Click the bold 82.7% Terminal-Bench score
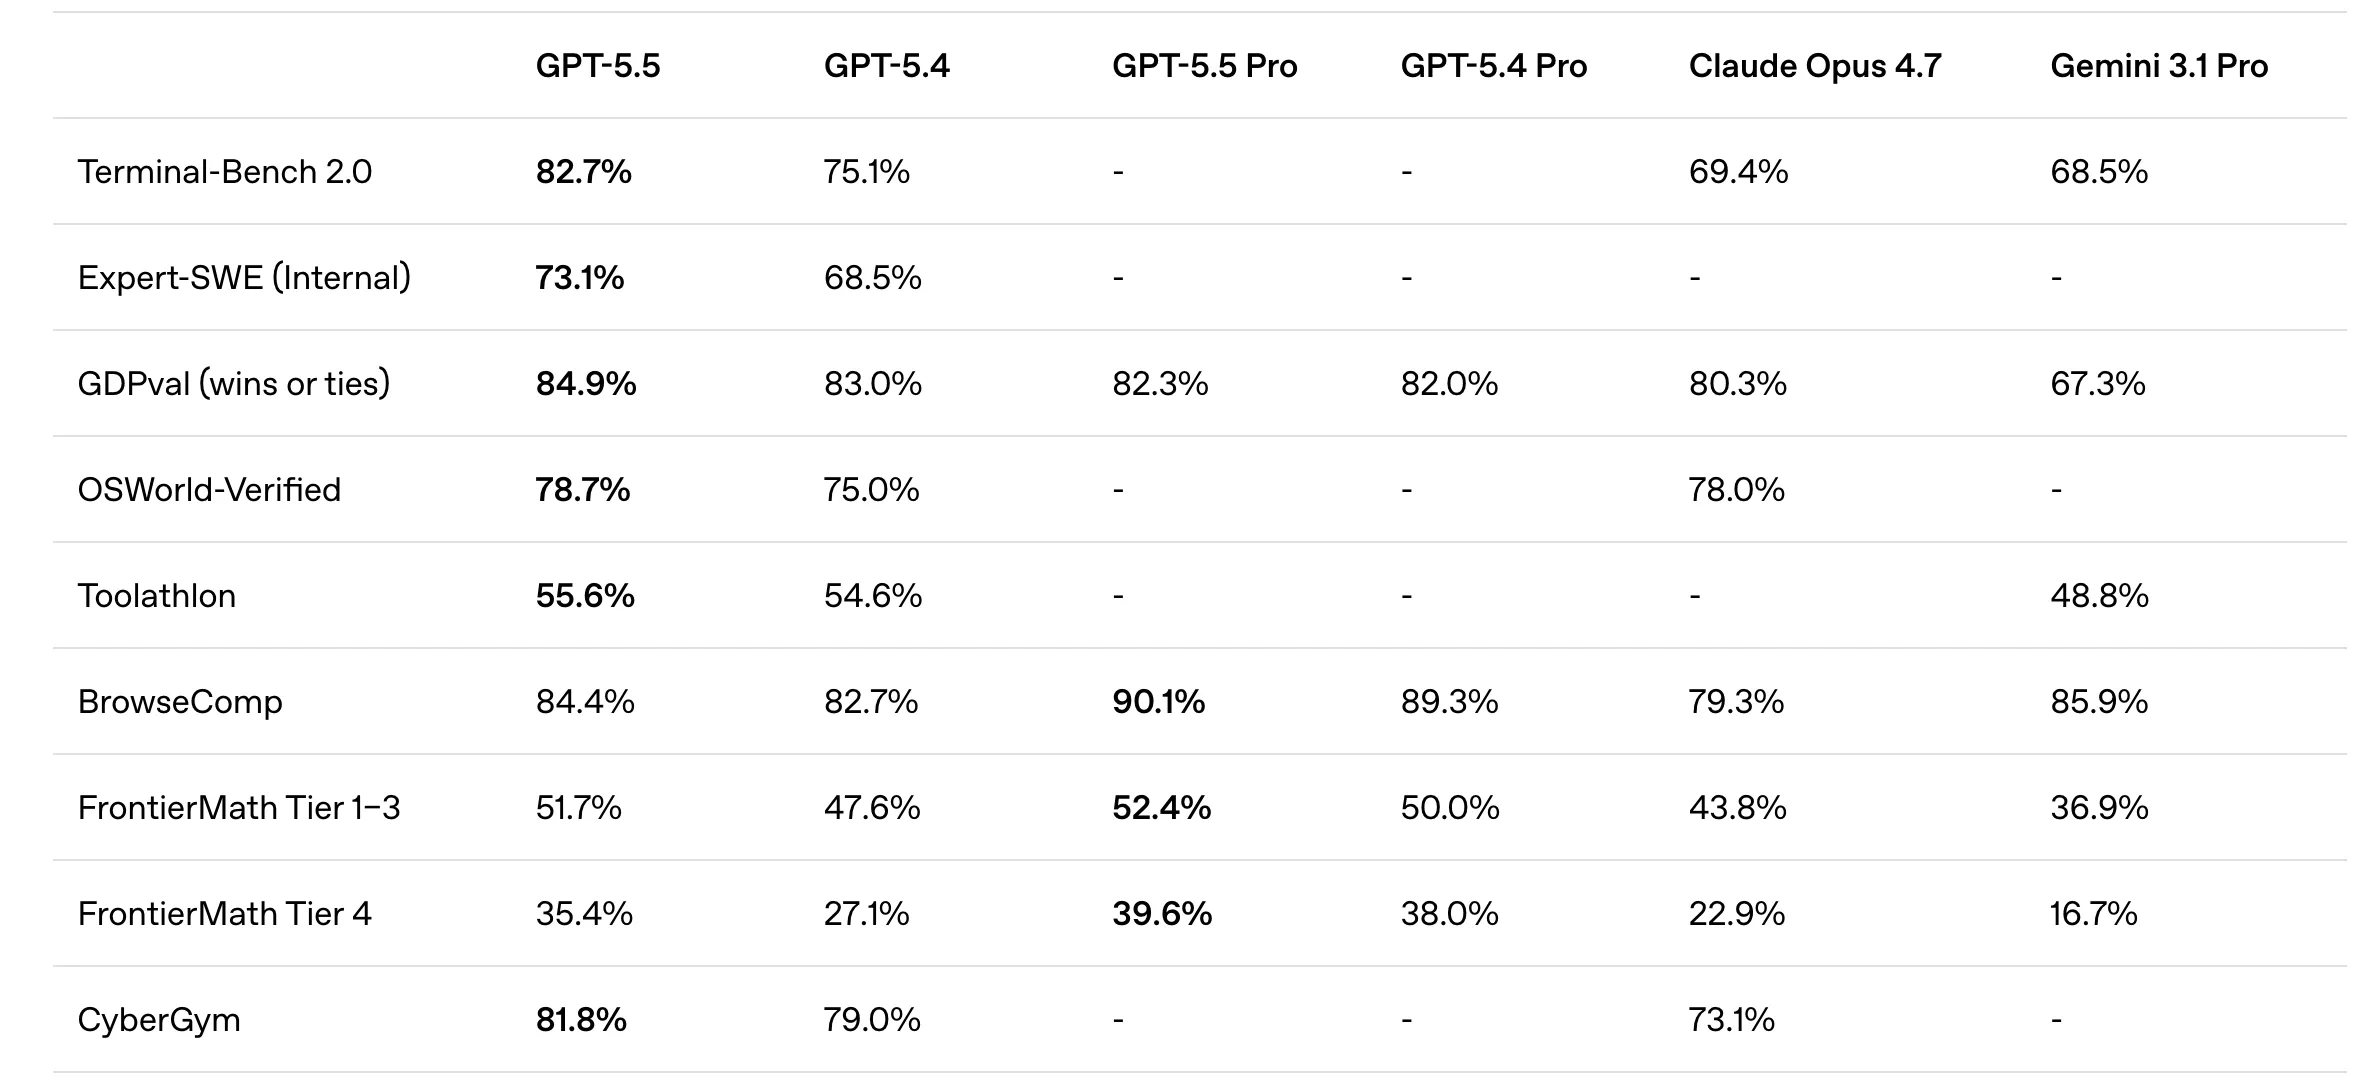The height and width of the screenshot is (1088, 2356). pyautogui.click(x=583, y=172)
